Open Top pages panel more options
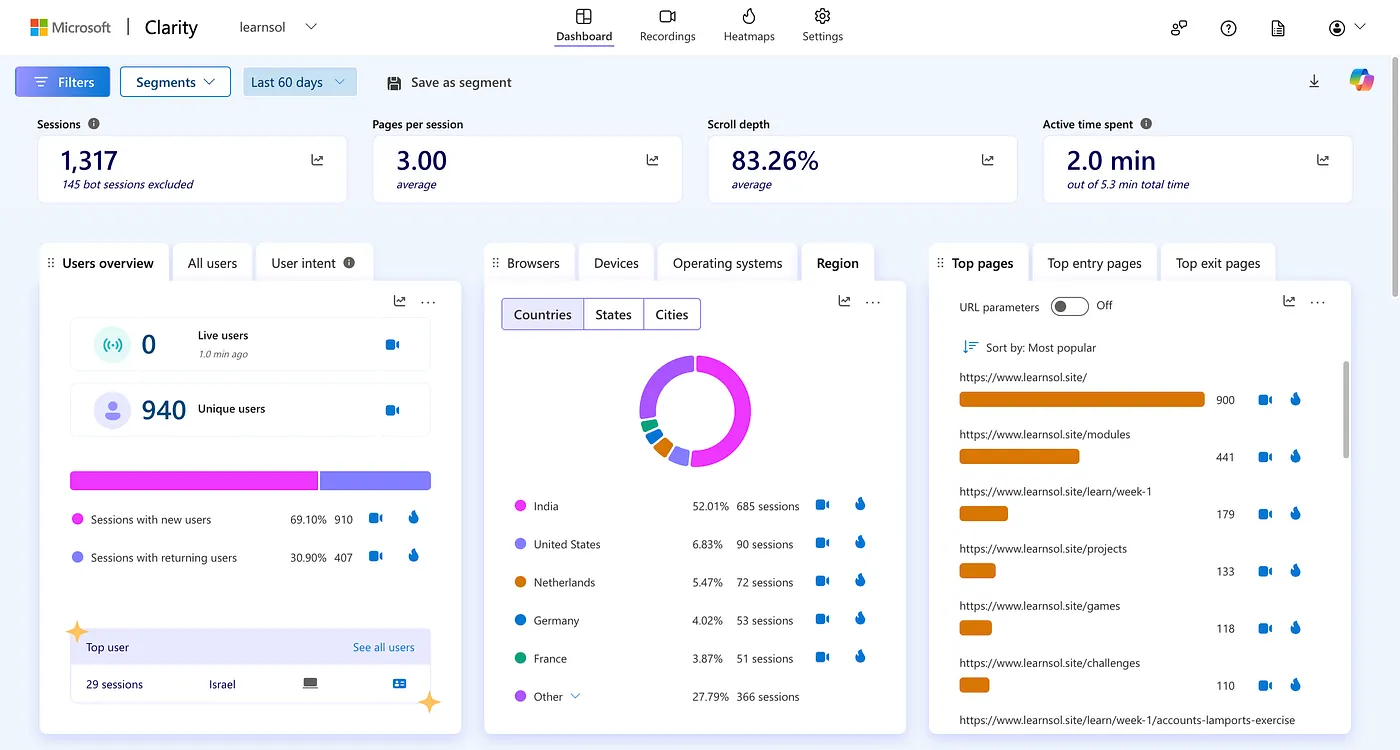Screen dimensions: 1400x750 click(1318, 301)
